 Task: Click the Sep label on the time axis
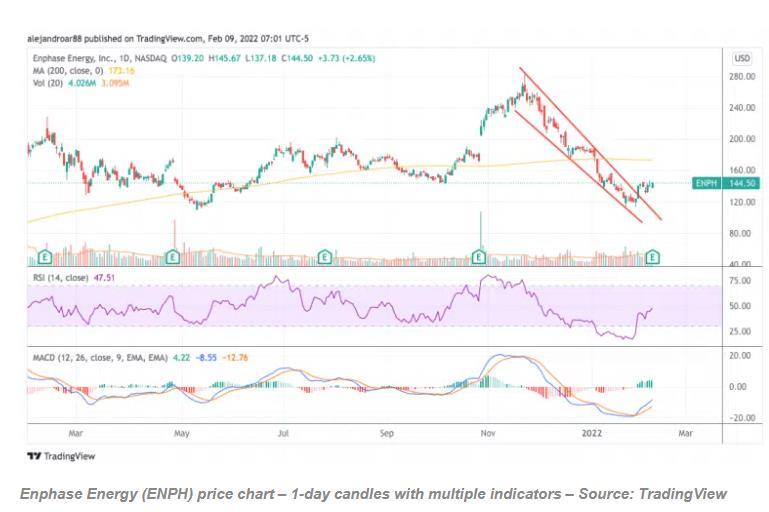point(386,434)
